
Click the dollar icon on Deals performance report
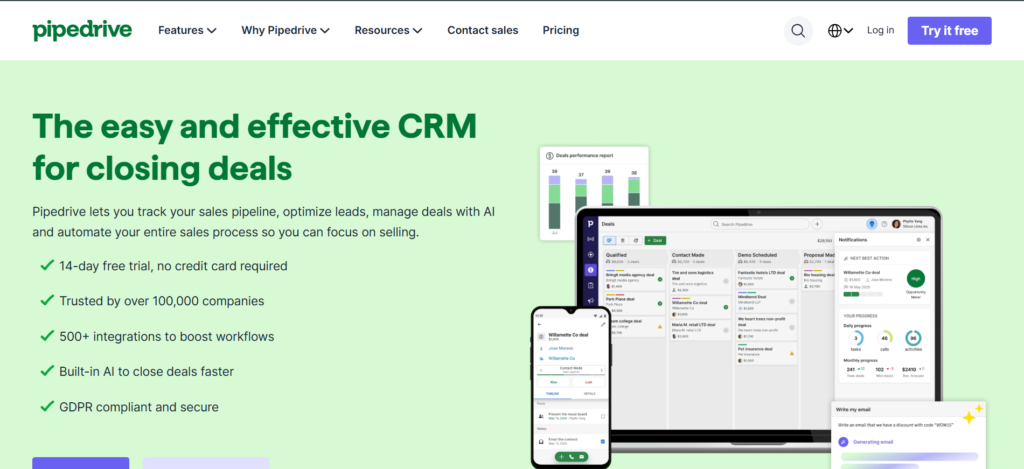pyautogui.click(x=550, y=156)
